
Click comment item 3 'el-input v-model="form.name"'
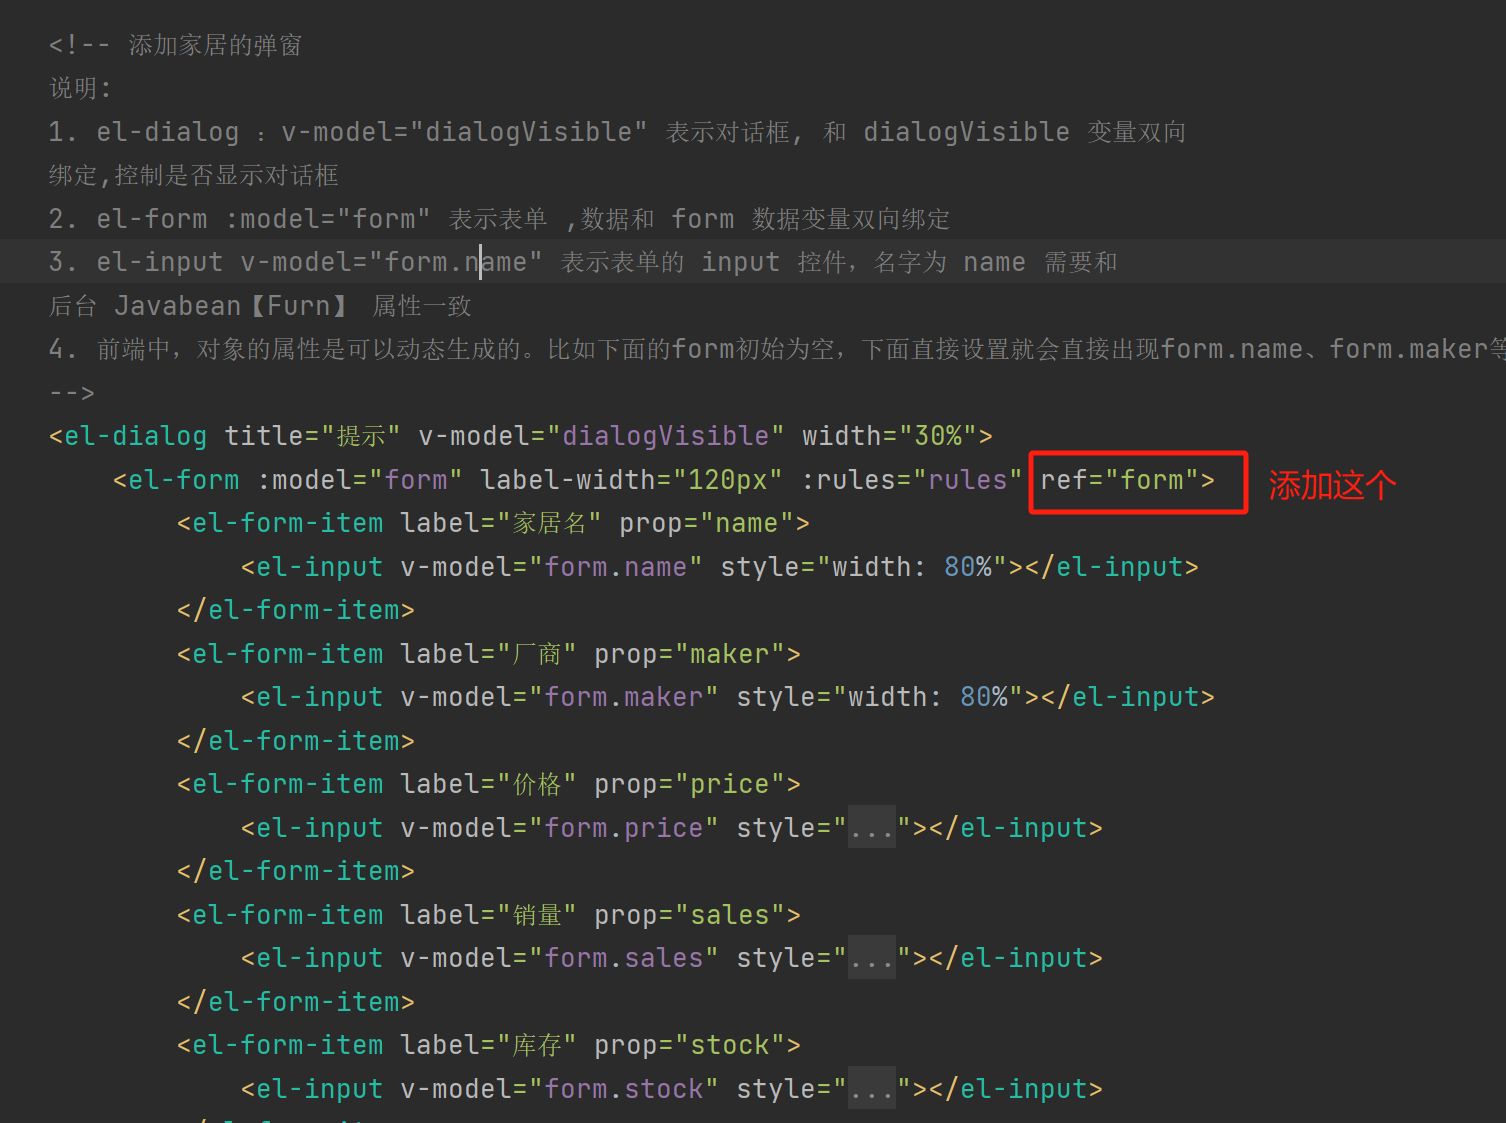[319, 262]
